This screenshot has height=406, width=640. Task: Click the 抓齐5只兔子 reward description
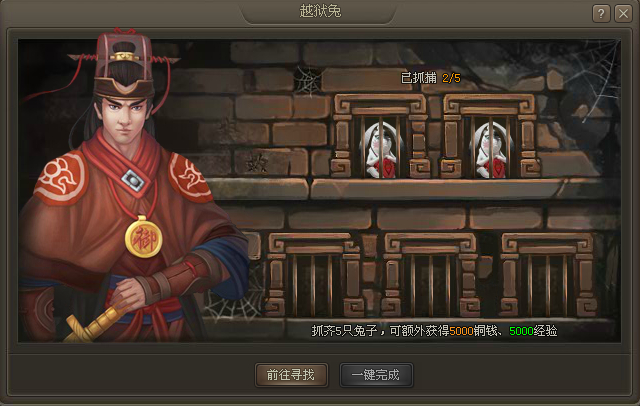tap(434, 331)
